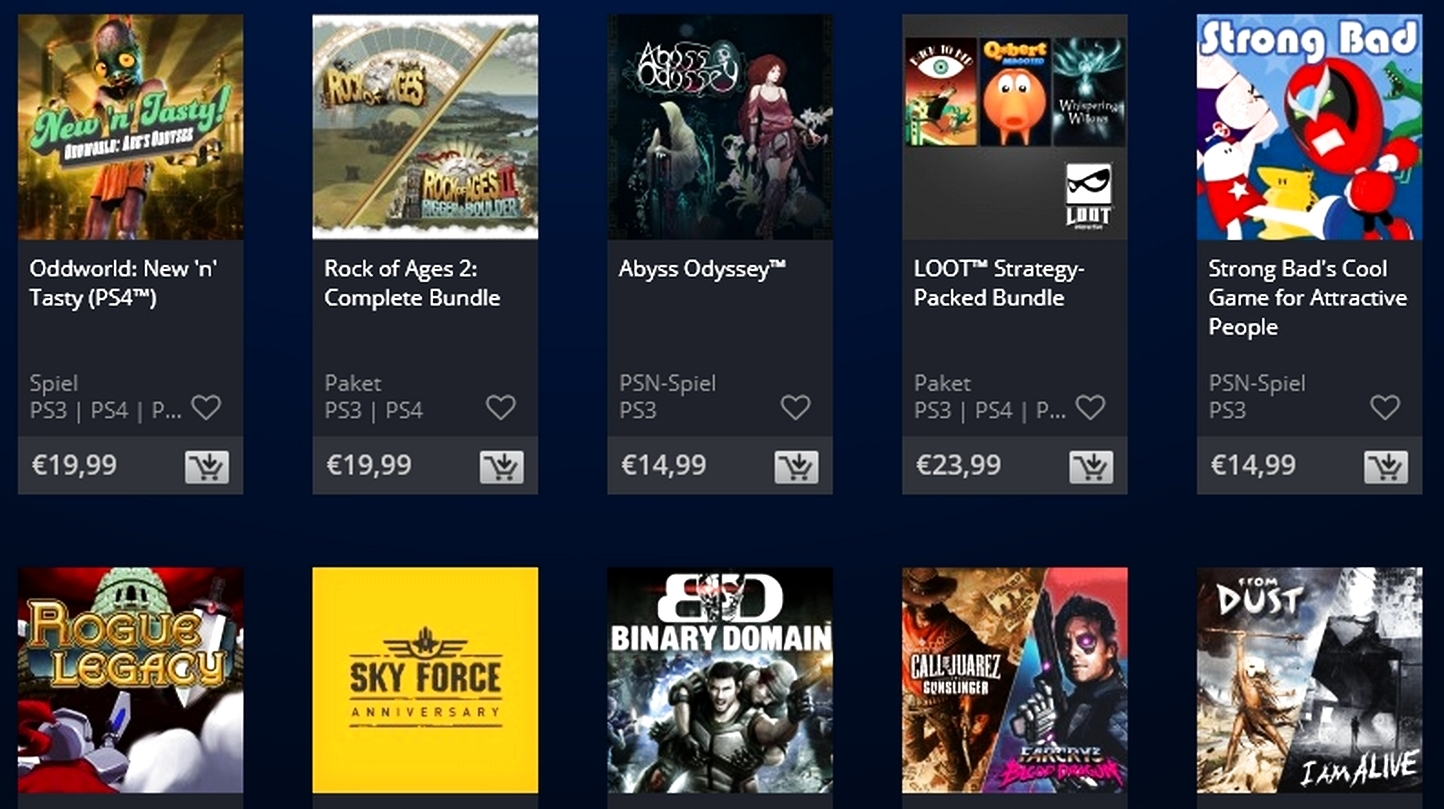
Task: Add Abyss Odyssey to cart
Action: [796, 466]
